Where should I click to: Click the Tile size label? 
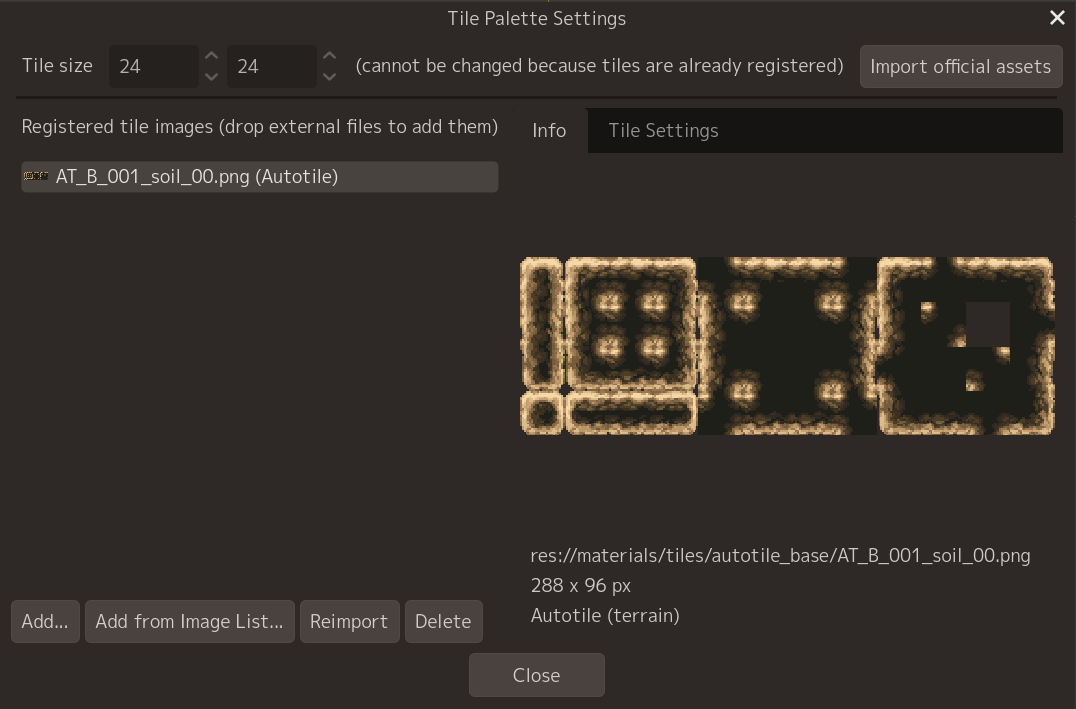(57, 66)
